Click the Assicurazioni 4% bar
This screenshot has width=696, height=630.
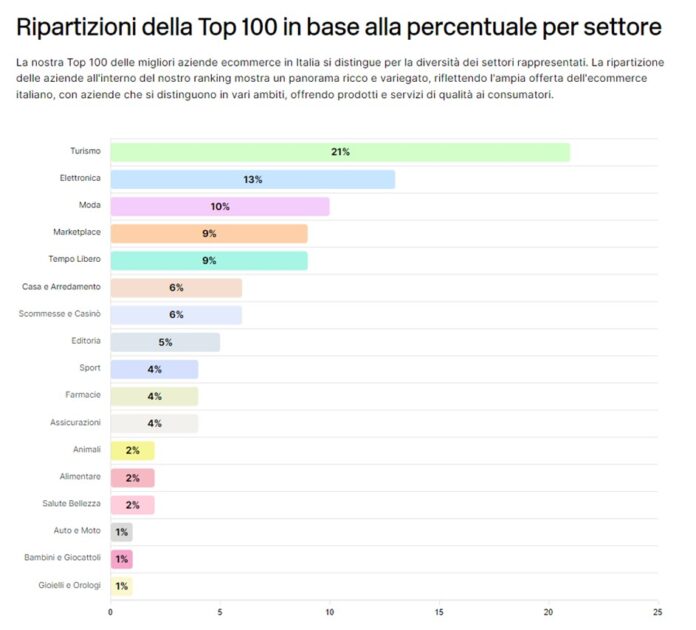pyautogui.click(x=154, y=423)
